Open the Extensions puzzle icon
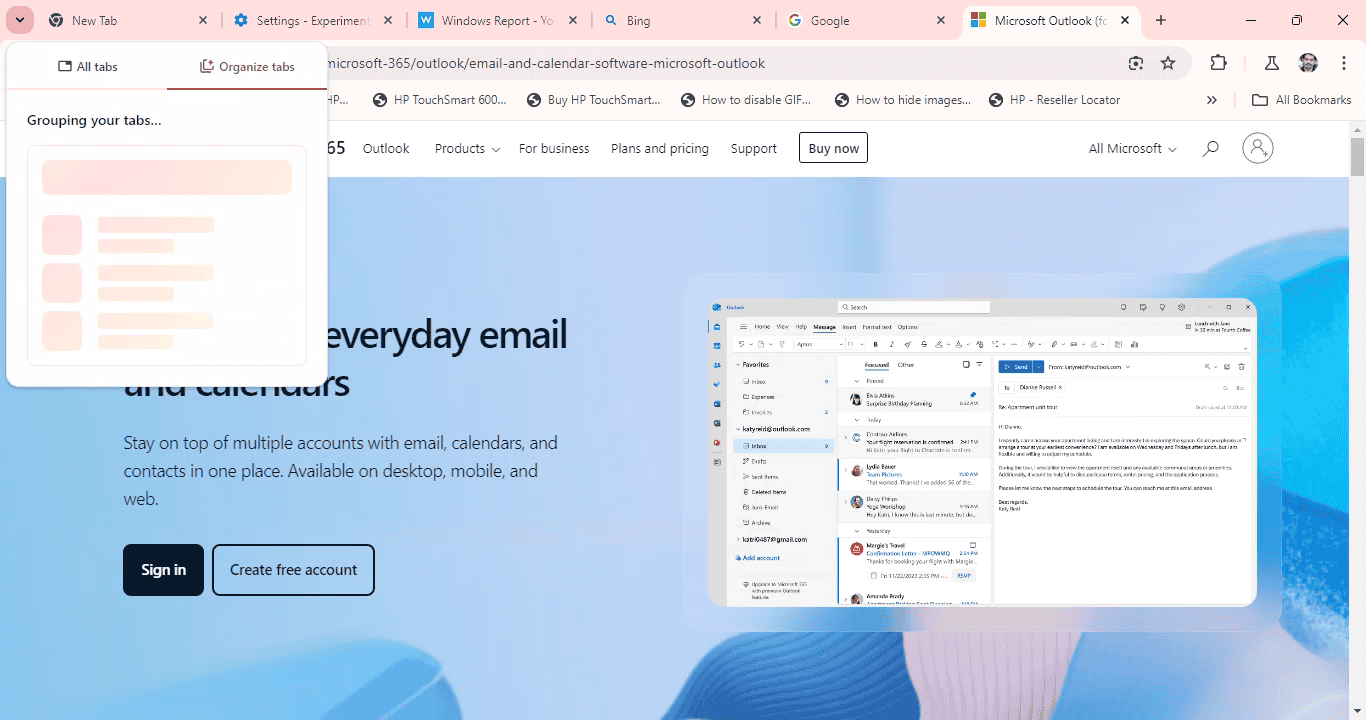The height and width of the screenshot is (720, 1366). pyautogui.click(x=1218, y=63)
